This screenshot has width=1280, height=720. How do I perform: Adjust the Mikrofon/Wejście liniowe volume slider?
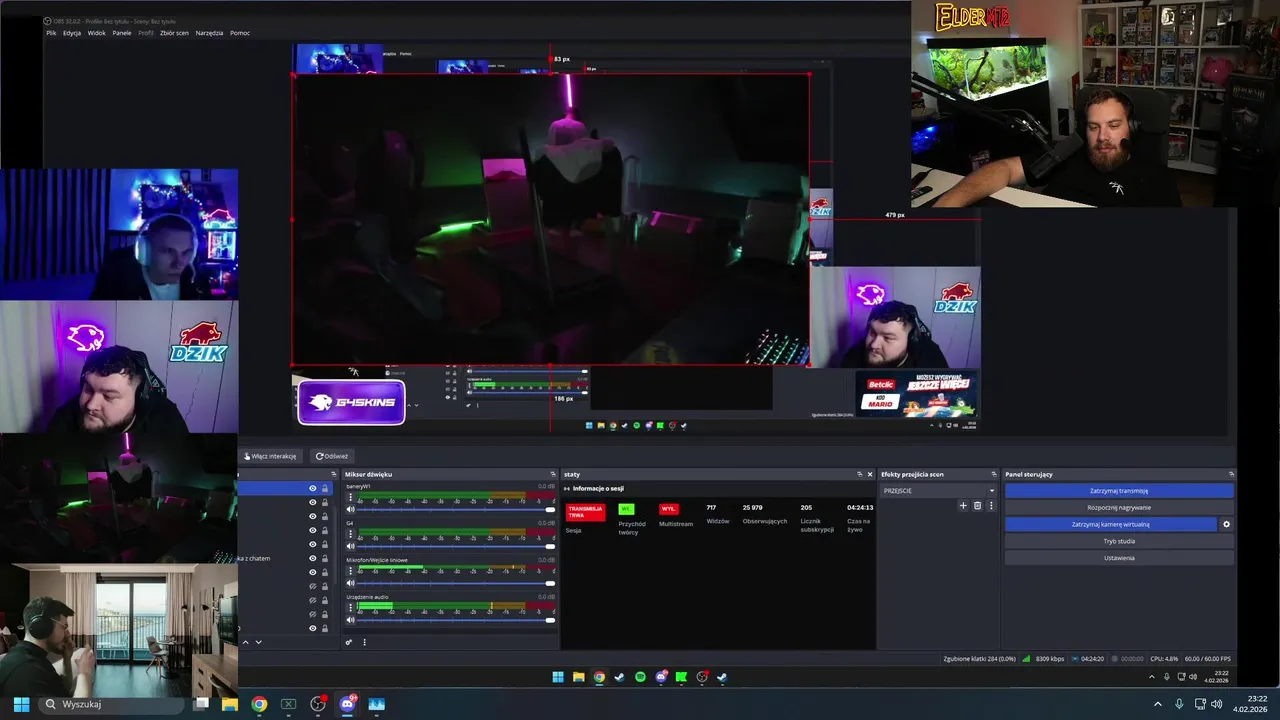(457, 583)
